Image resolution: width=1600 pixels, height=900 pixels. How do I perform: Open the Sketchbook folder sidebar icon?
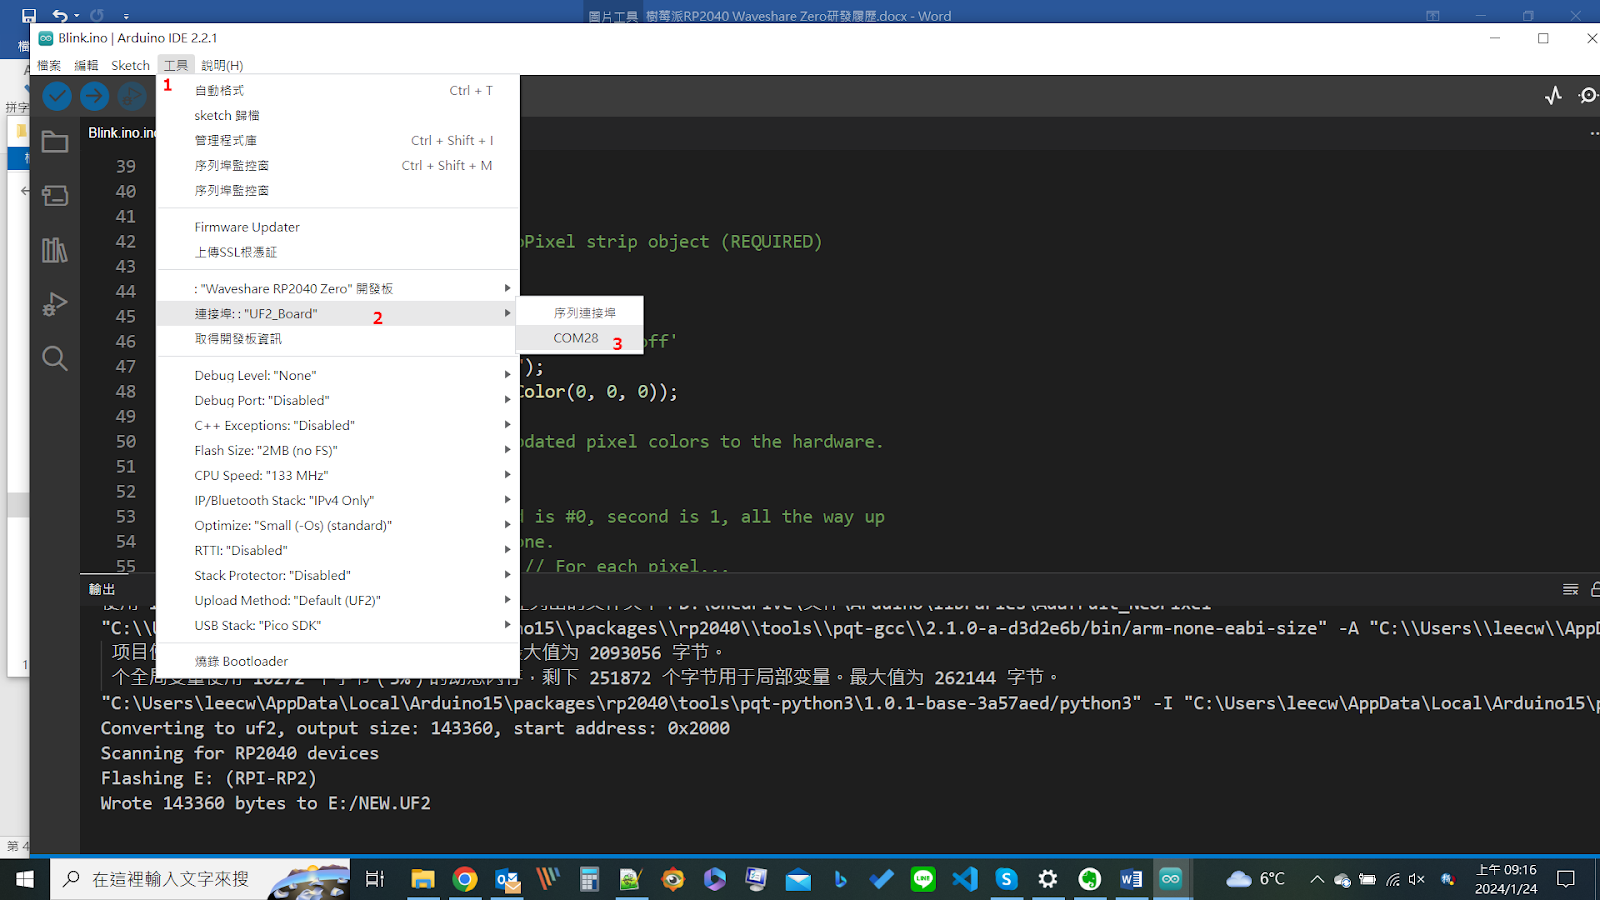pos(55,142)
